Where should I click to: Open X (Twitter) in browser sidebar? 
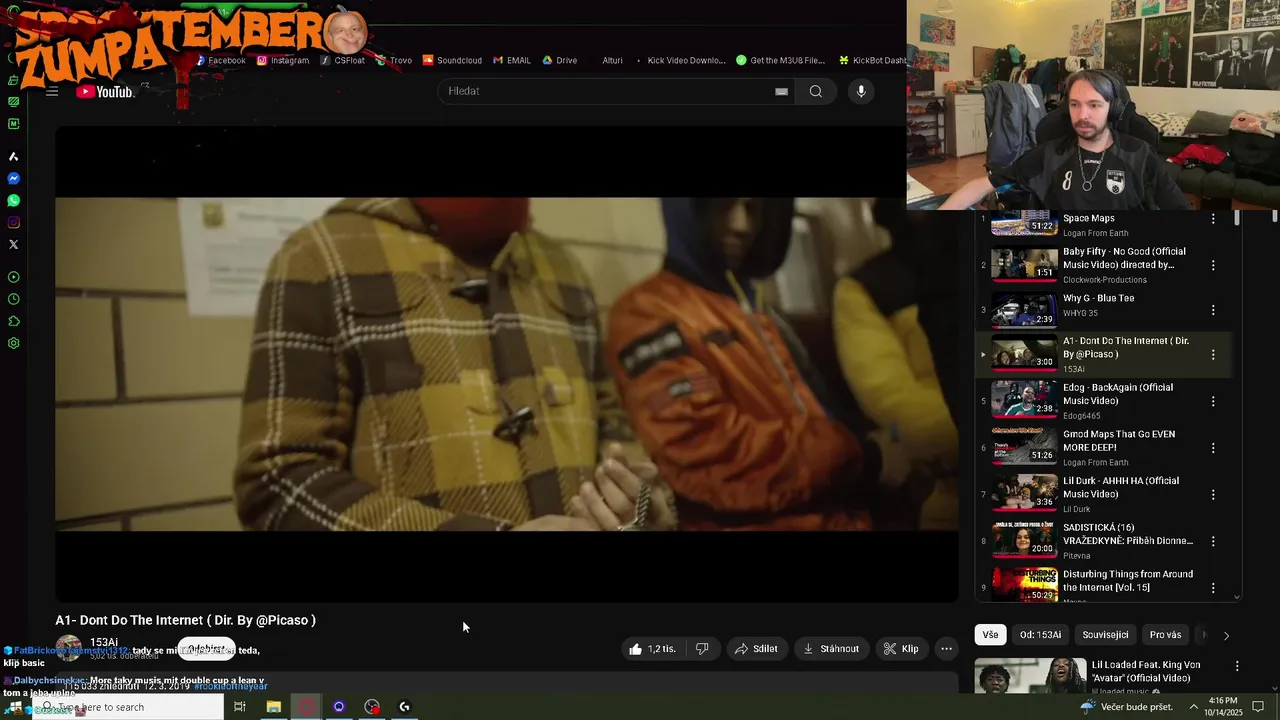click(13, 245)
